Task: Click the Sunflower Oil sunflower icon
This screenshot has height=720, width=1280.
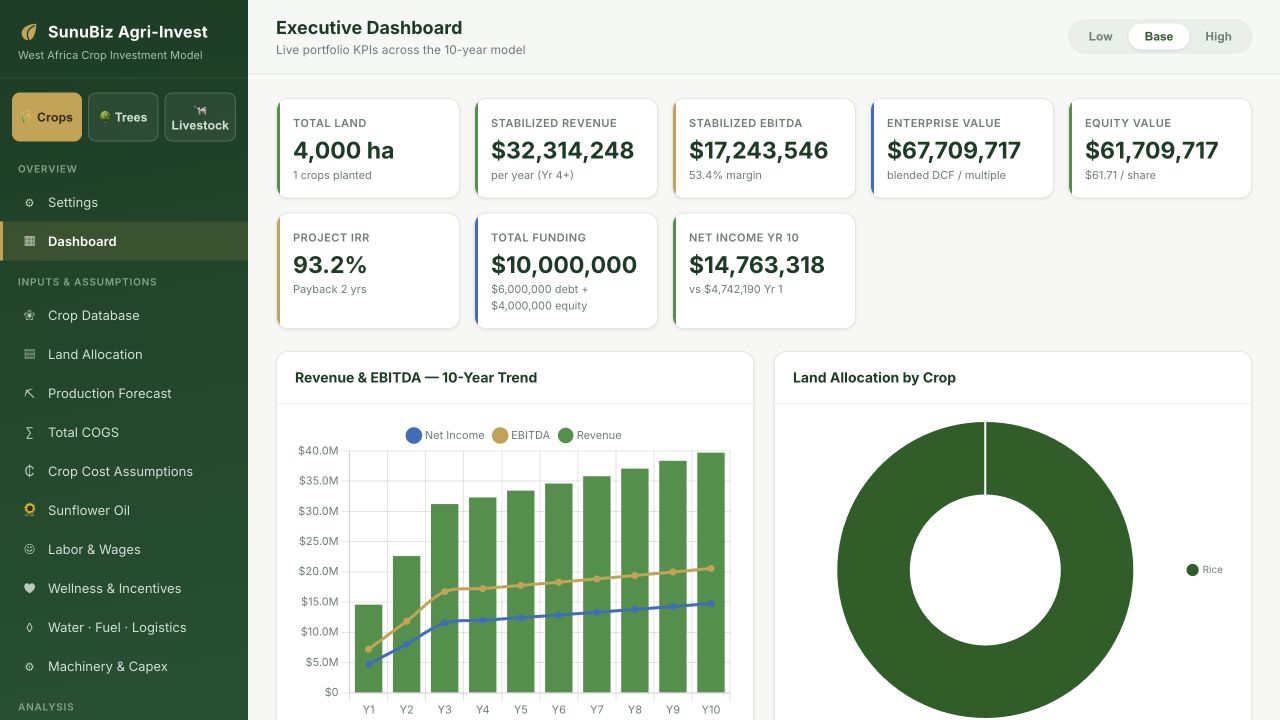Action: (29, 510)
